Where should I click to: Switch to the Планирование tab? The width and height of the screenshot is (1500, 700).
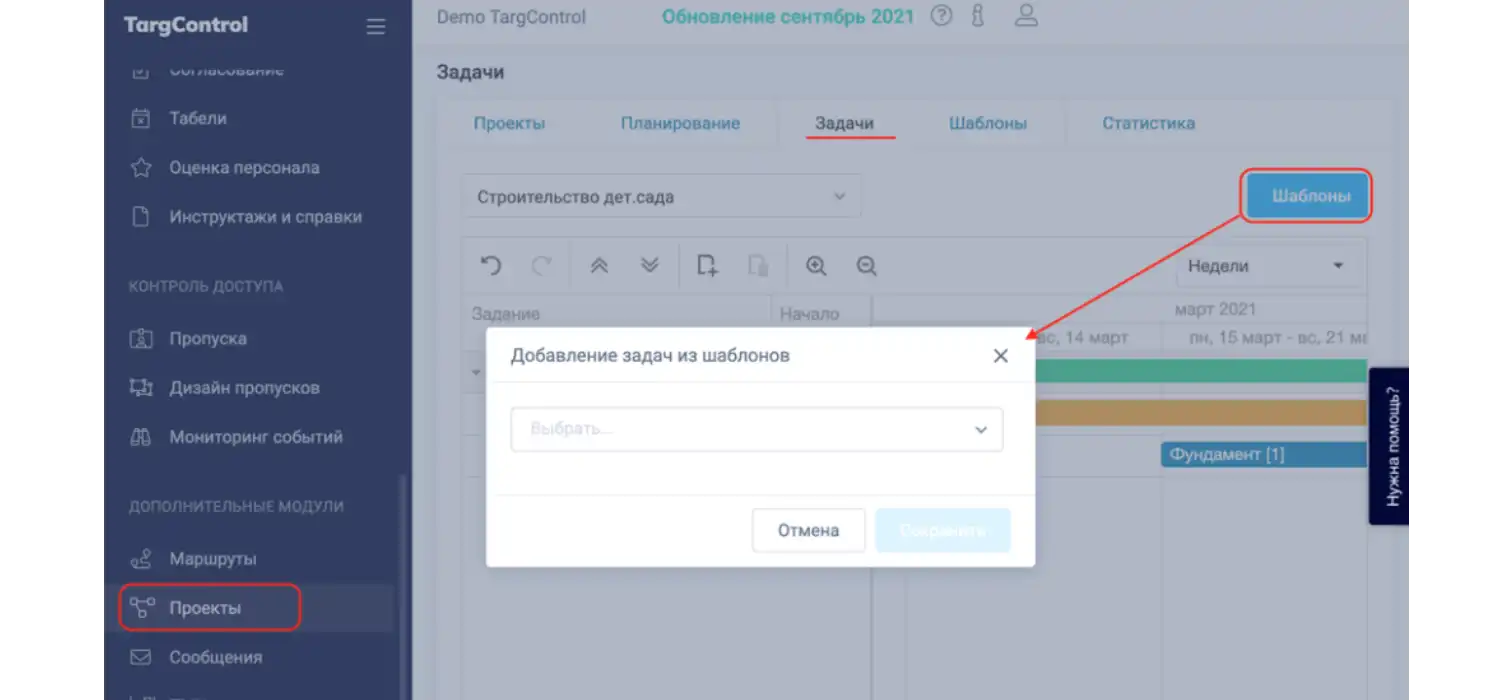[x=680, y=123]
